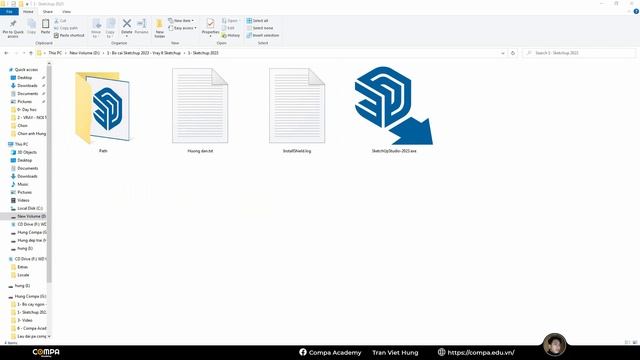
Task: Click the History ribbon command
Action: tap(231, 36)
